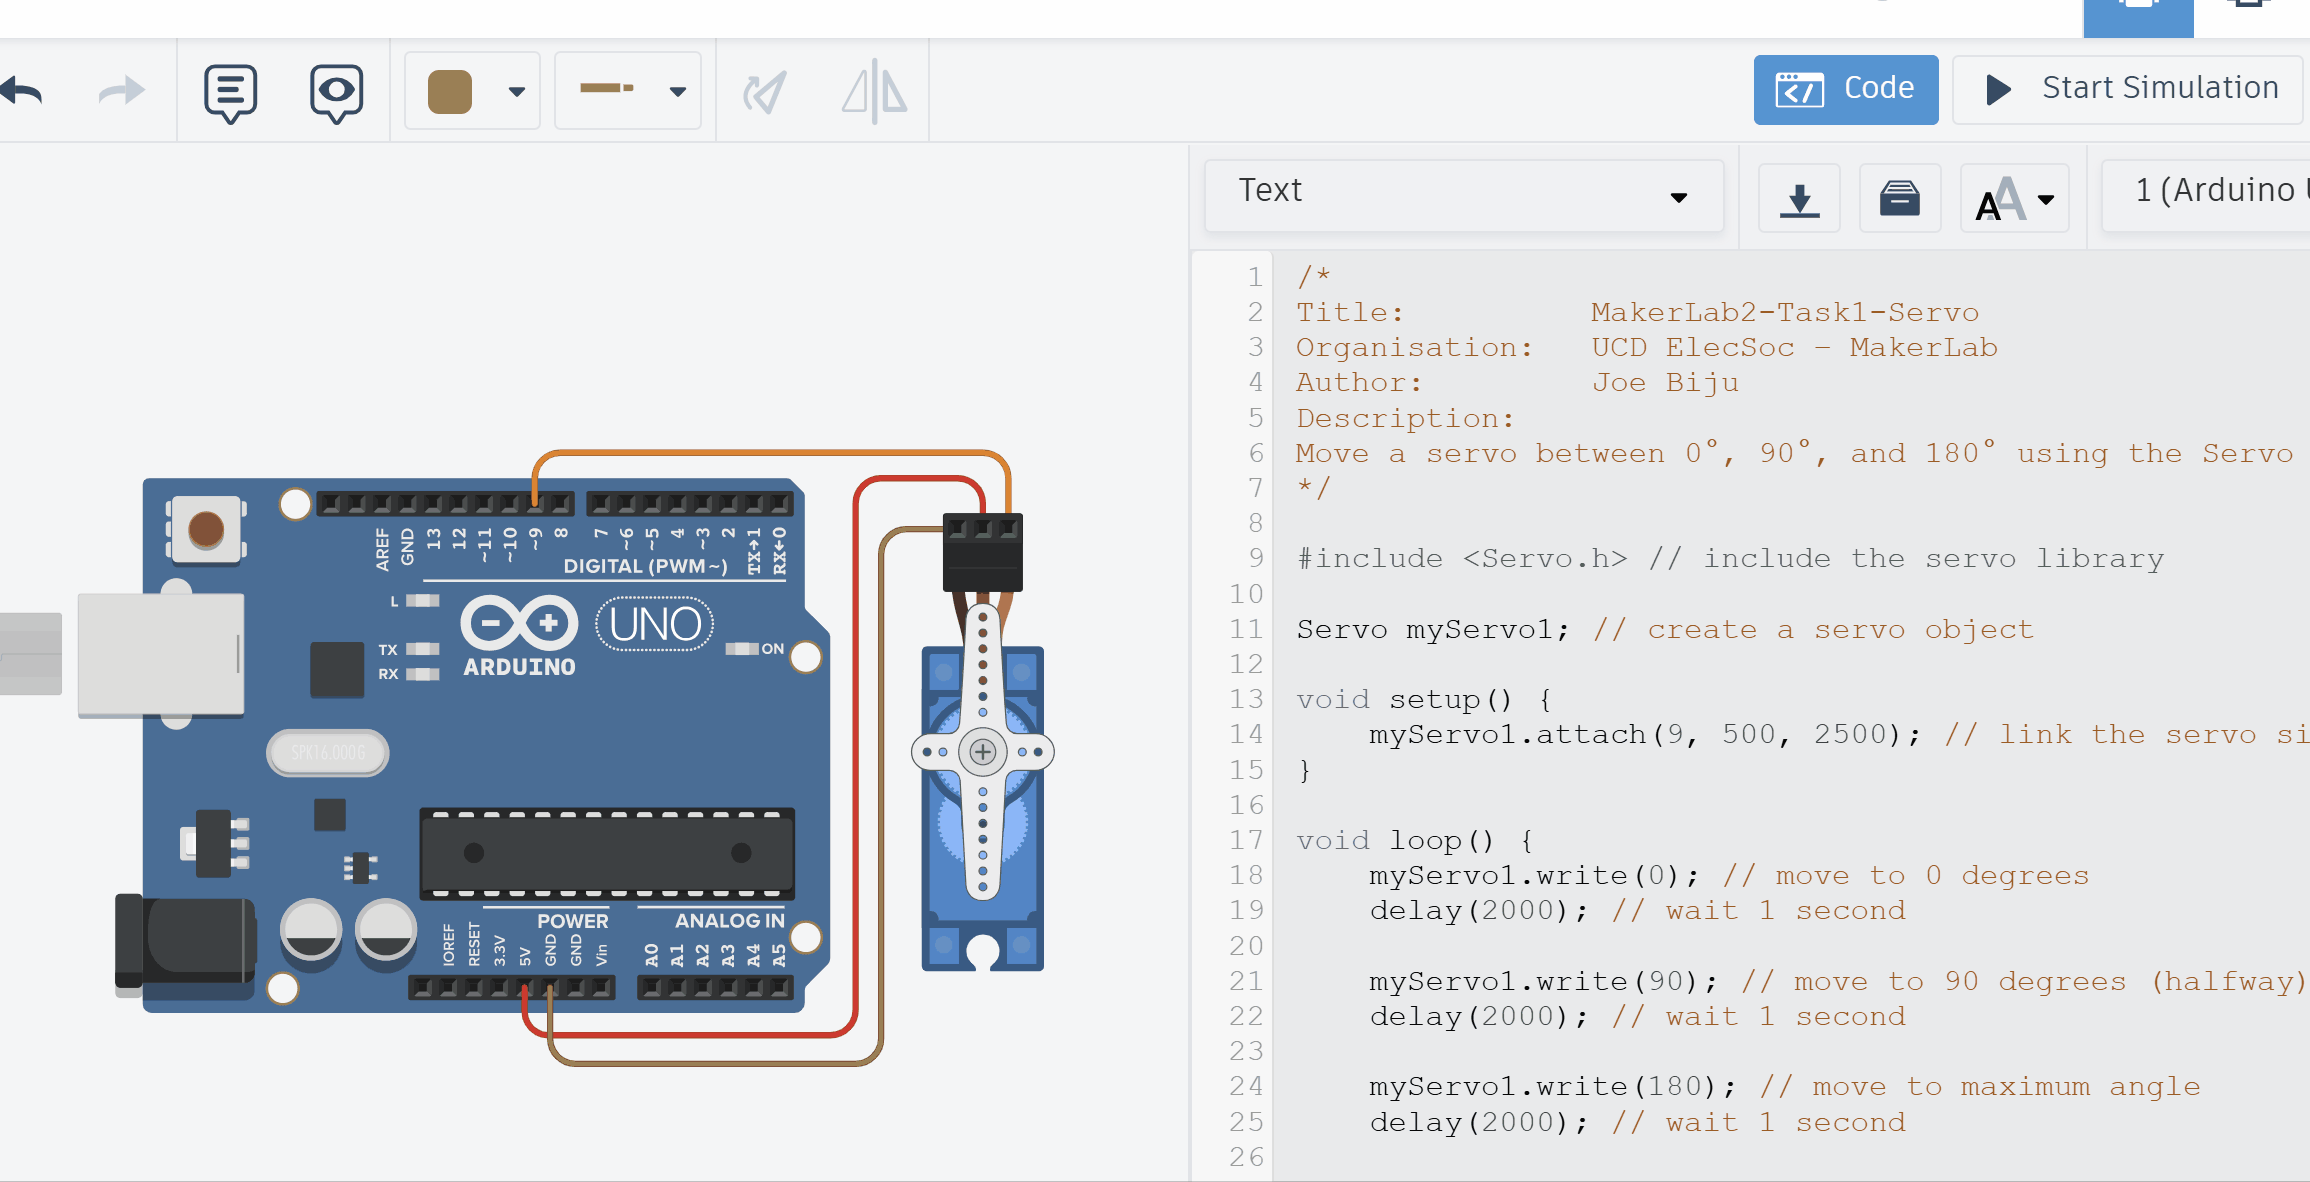
Task: Click the Undo arrow icon
Action: (22, 89)
